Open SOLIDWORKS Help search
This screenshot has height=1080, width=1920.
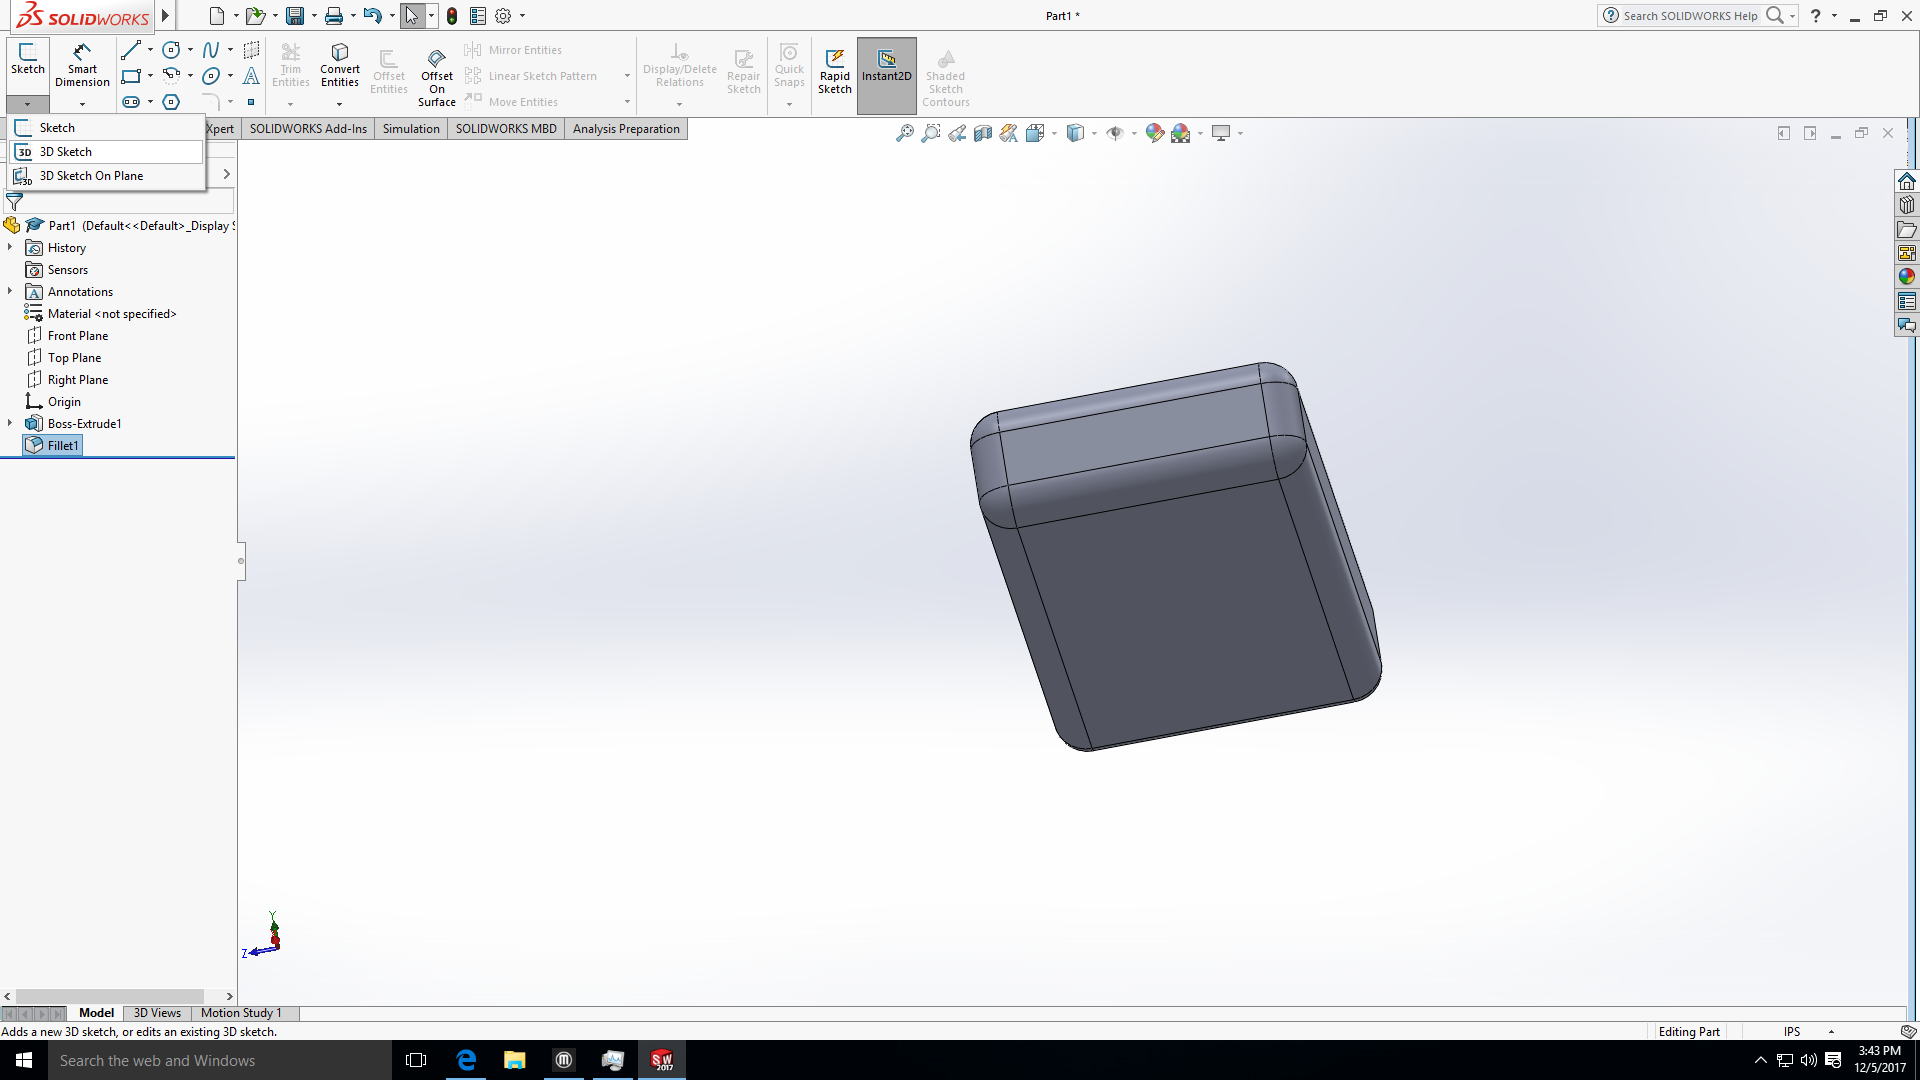1690,15
